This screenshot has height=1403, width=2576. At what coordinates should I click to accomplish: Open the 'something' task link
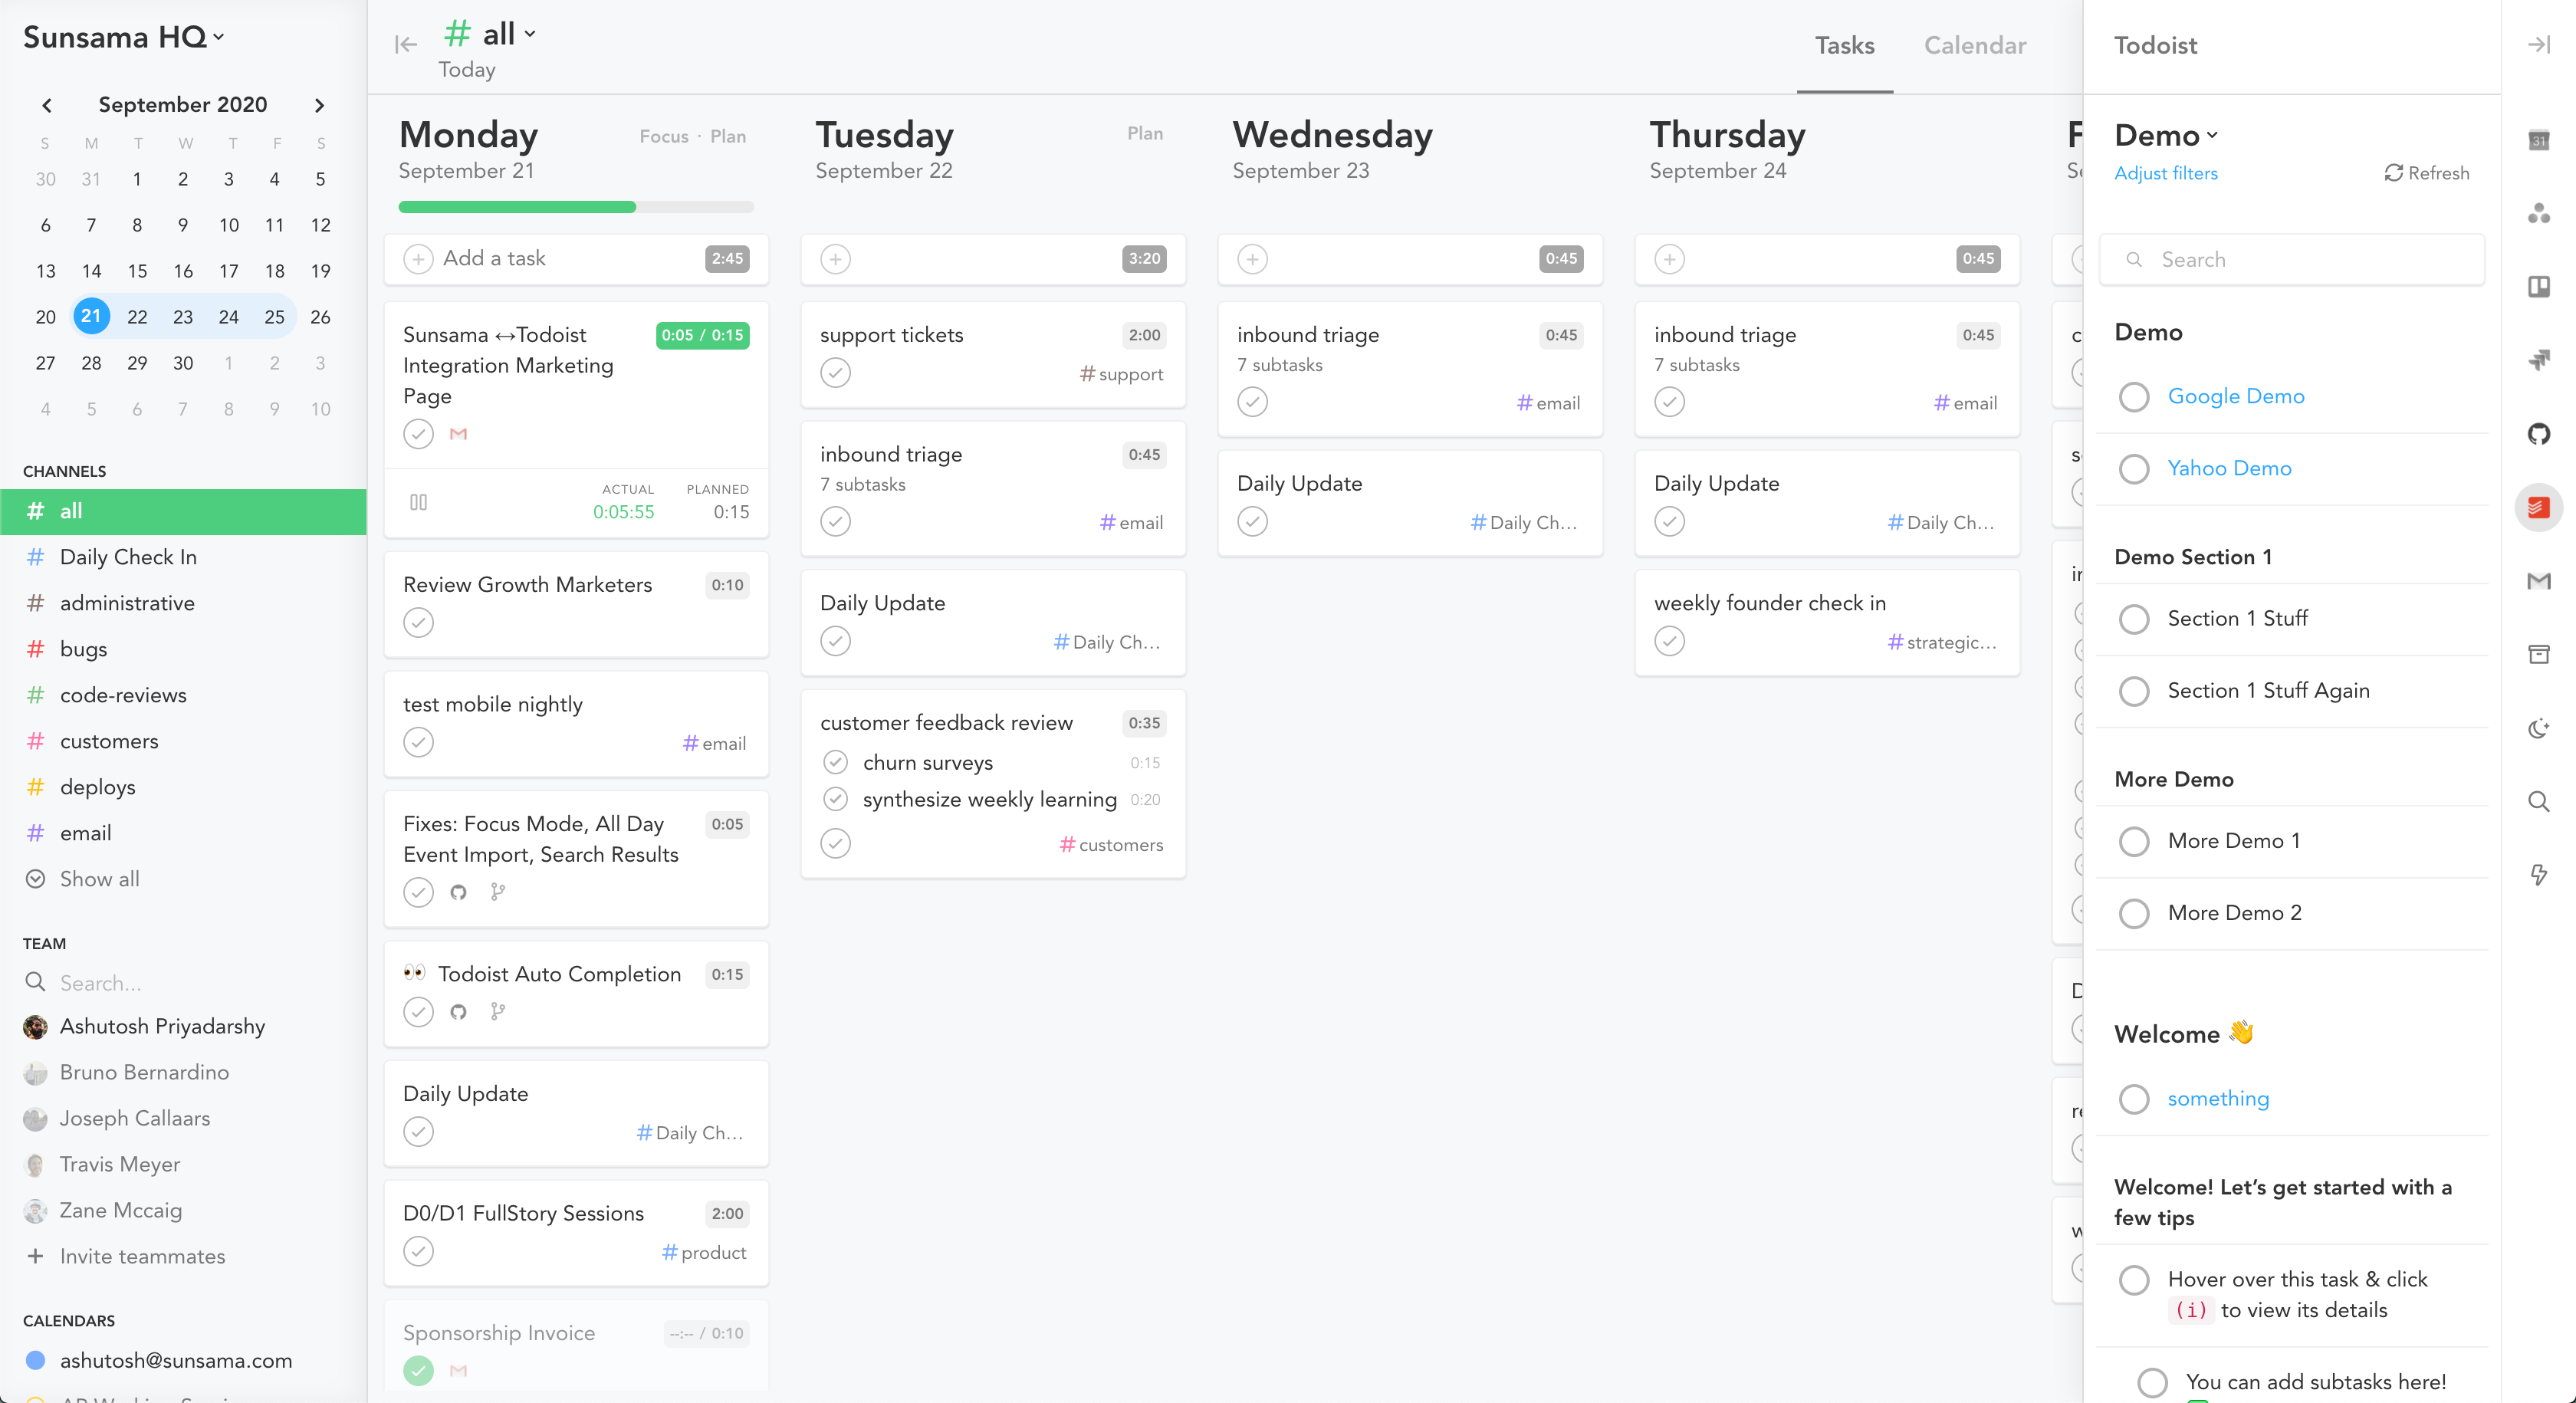click(x=2218, y=1098)
